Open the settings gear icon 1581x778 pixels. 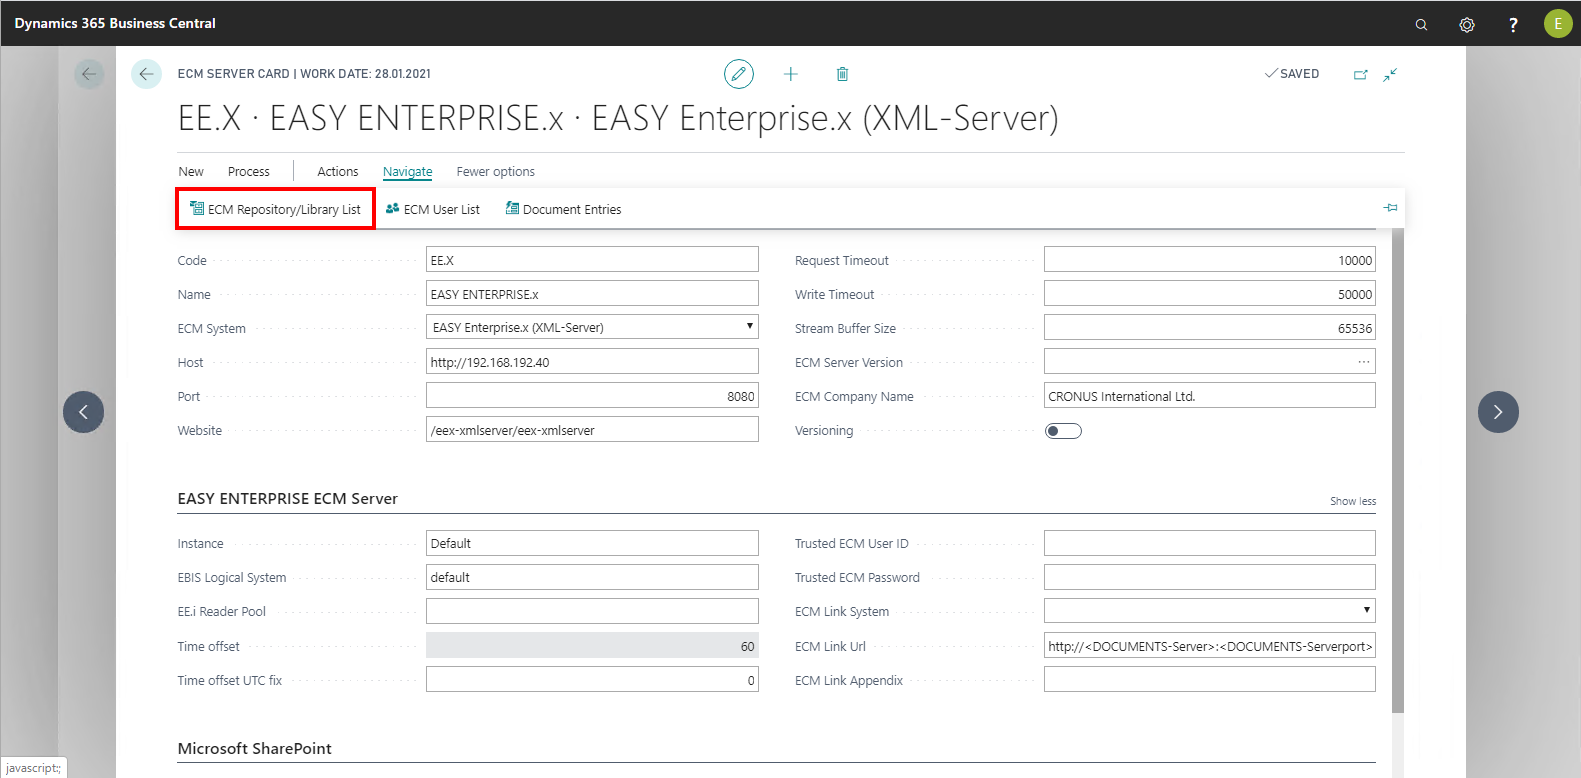click(1467, 24)
